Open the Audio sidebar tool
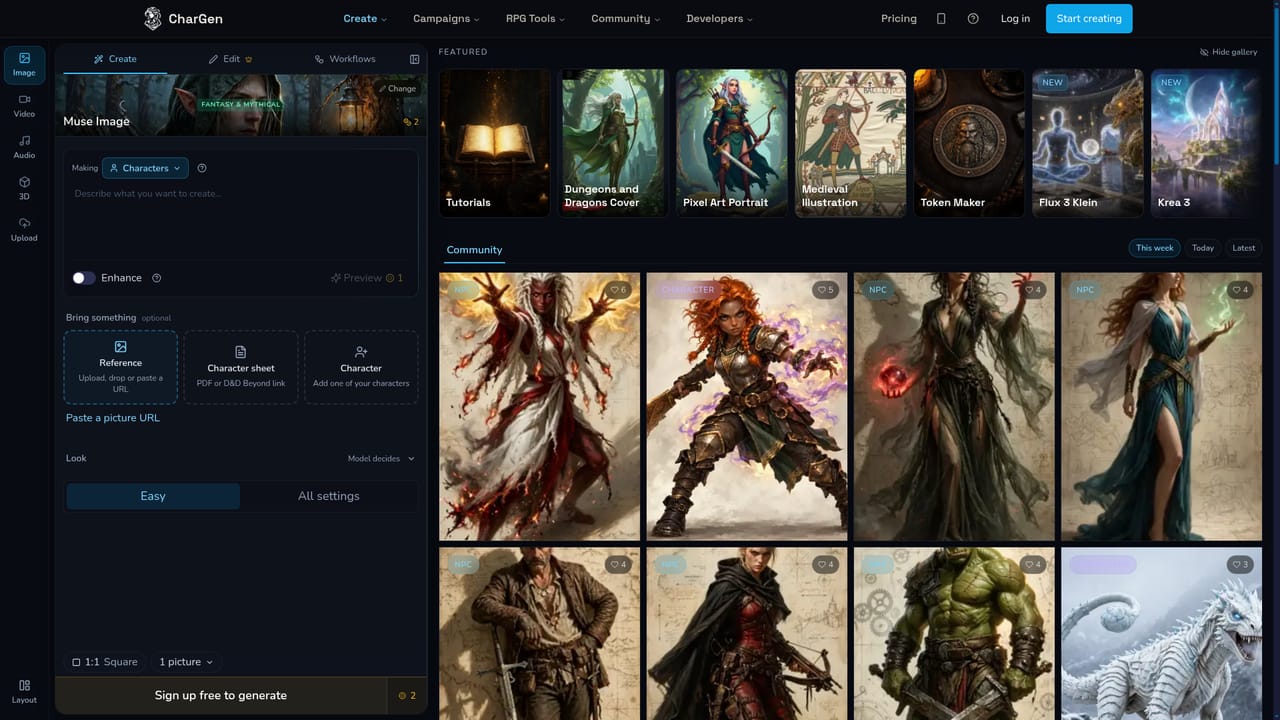The width and height of the screenshot is (1280, 720). [x=24, y=147]
